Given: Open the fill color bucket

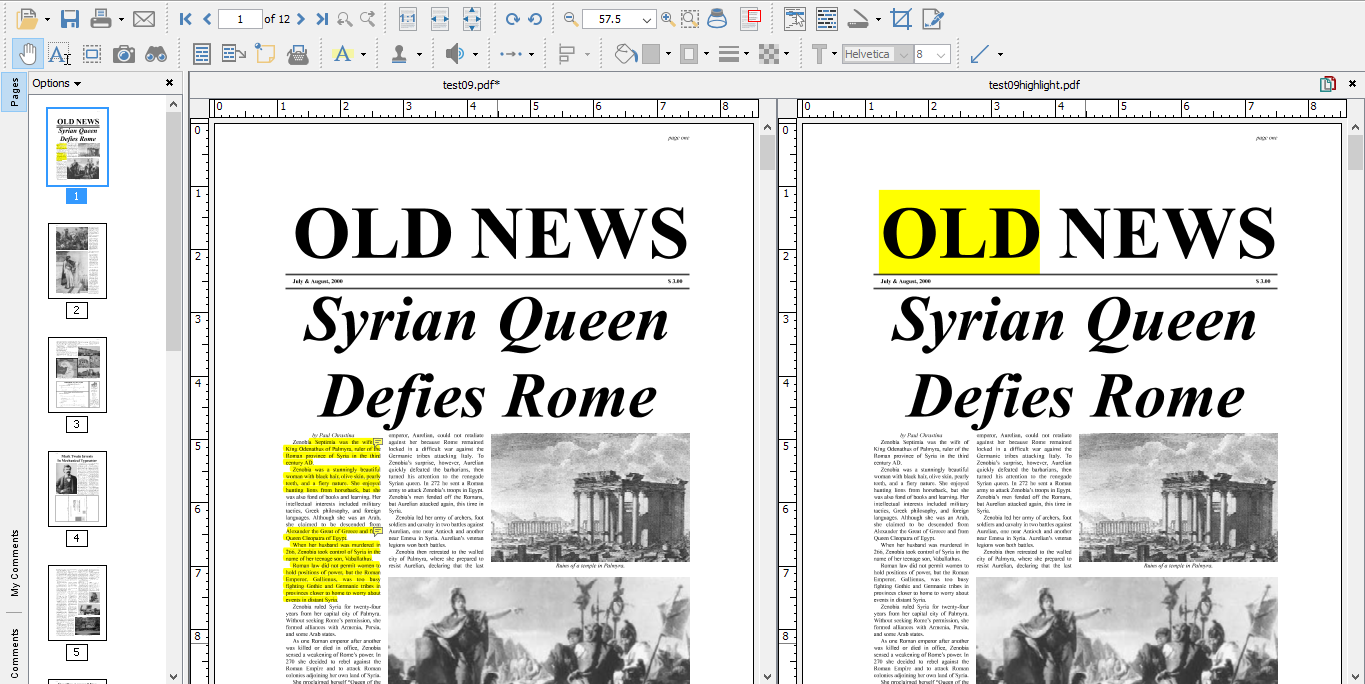Looking at the screenshot, I should [625, 53].
